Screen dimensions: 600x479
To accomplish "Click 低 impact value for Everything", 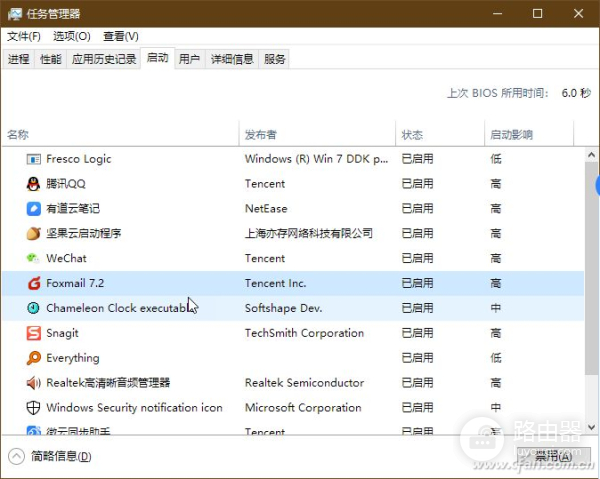I will tap(496, 358).
